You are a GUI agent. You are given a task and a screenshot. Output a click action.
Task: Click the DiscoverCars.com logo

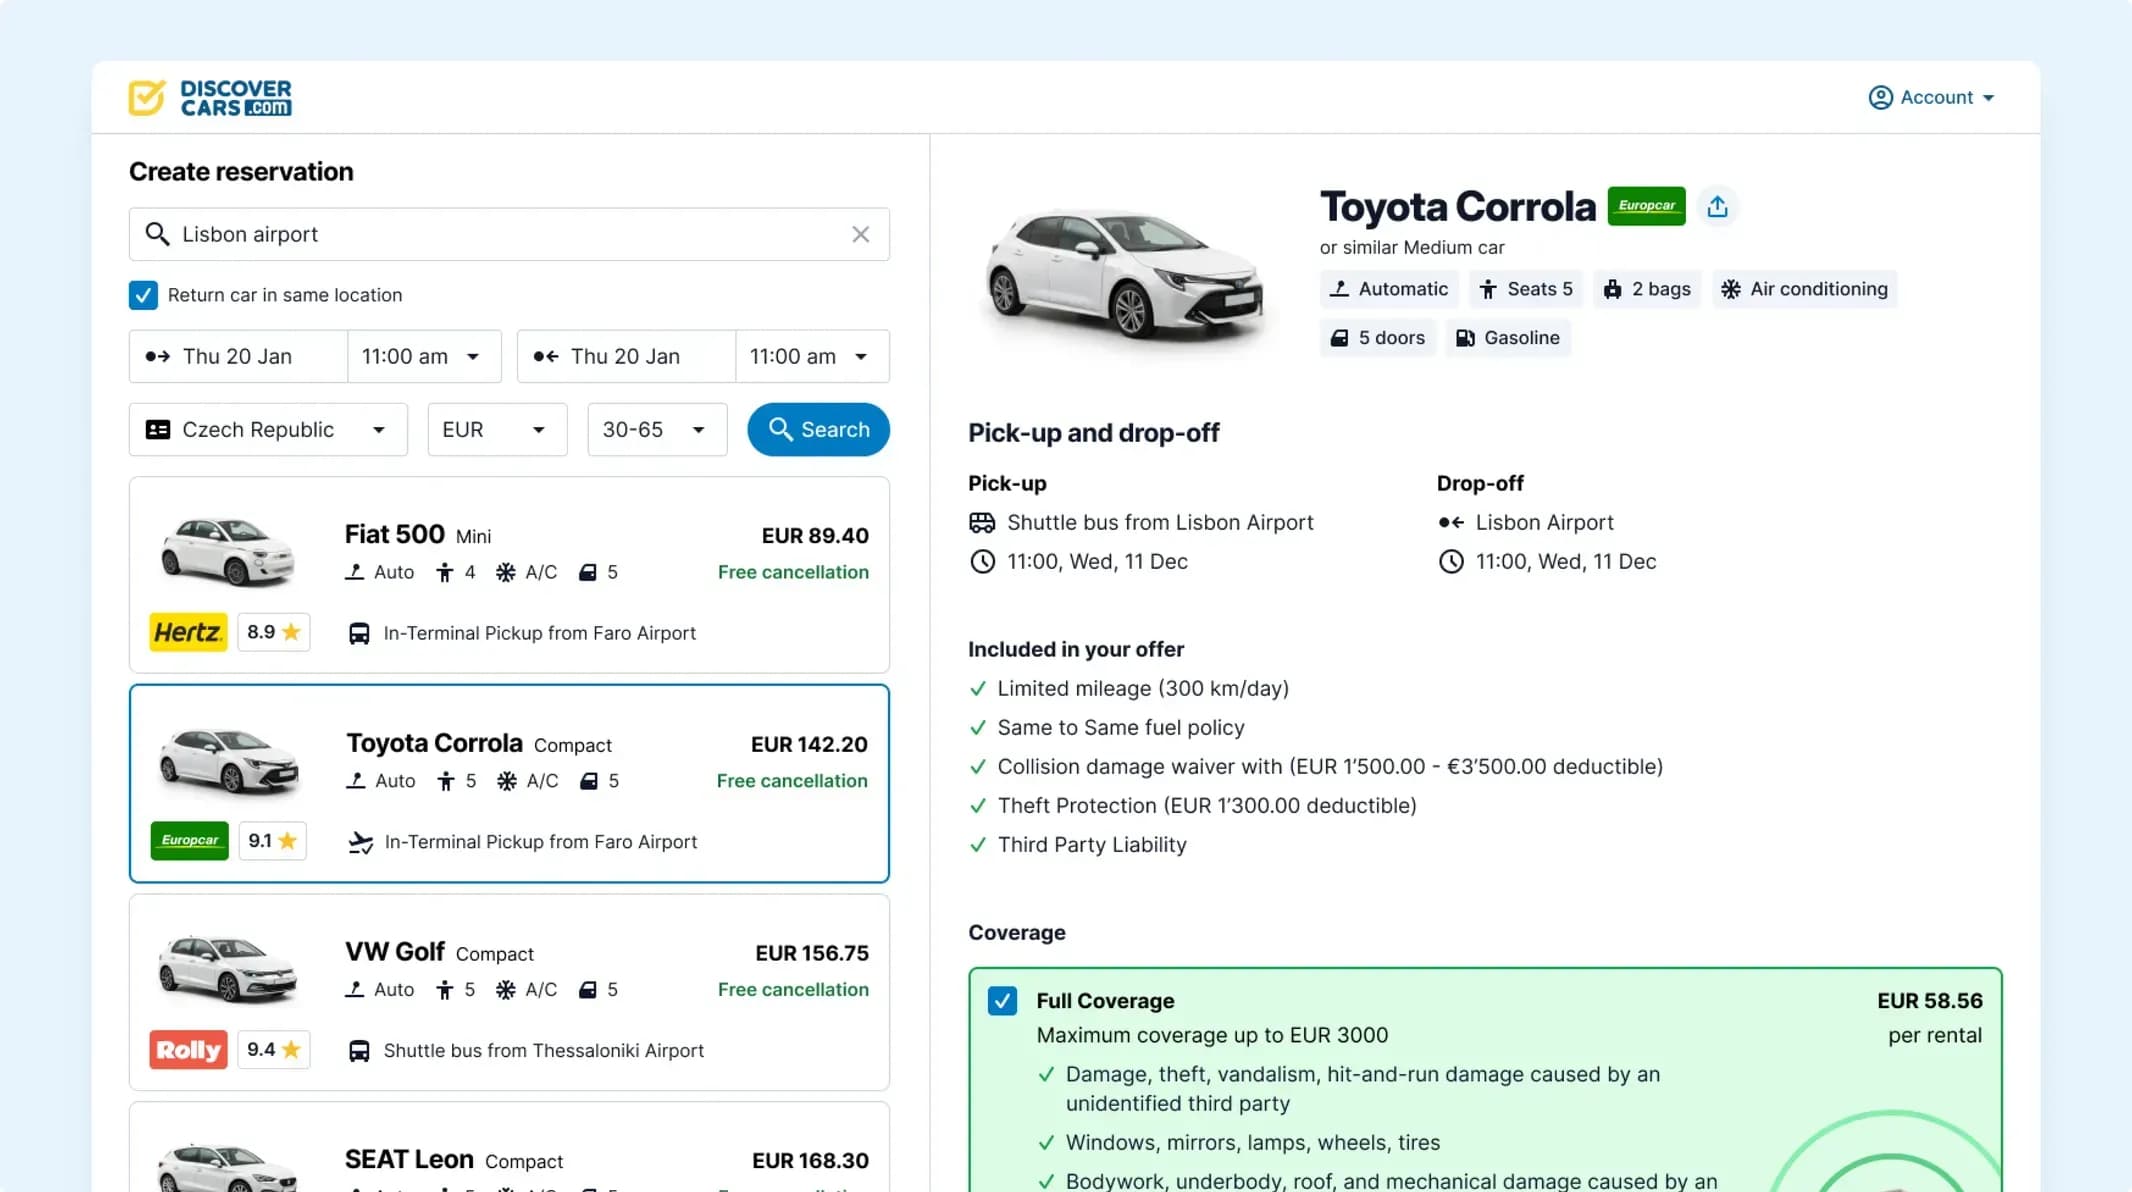(x=210, y=97)
